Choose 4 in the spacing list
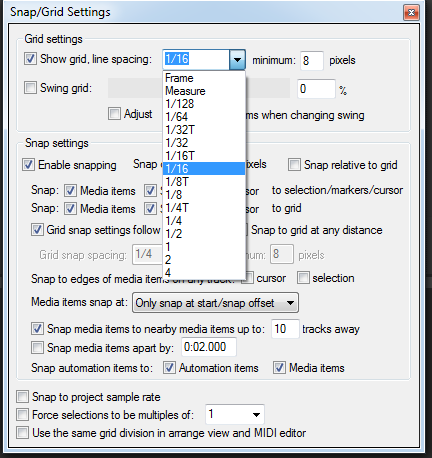This screenshot has height=458, width=432. click(x=204, y=272)
